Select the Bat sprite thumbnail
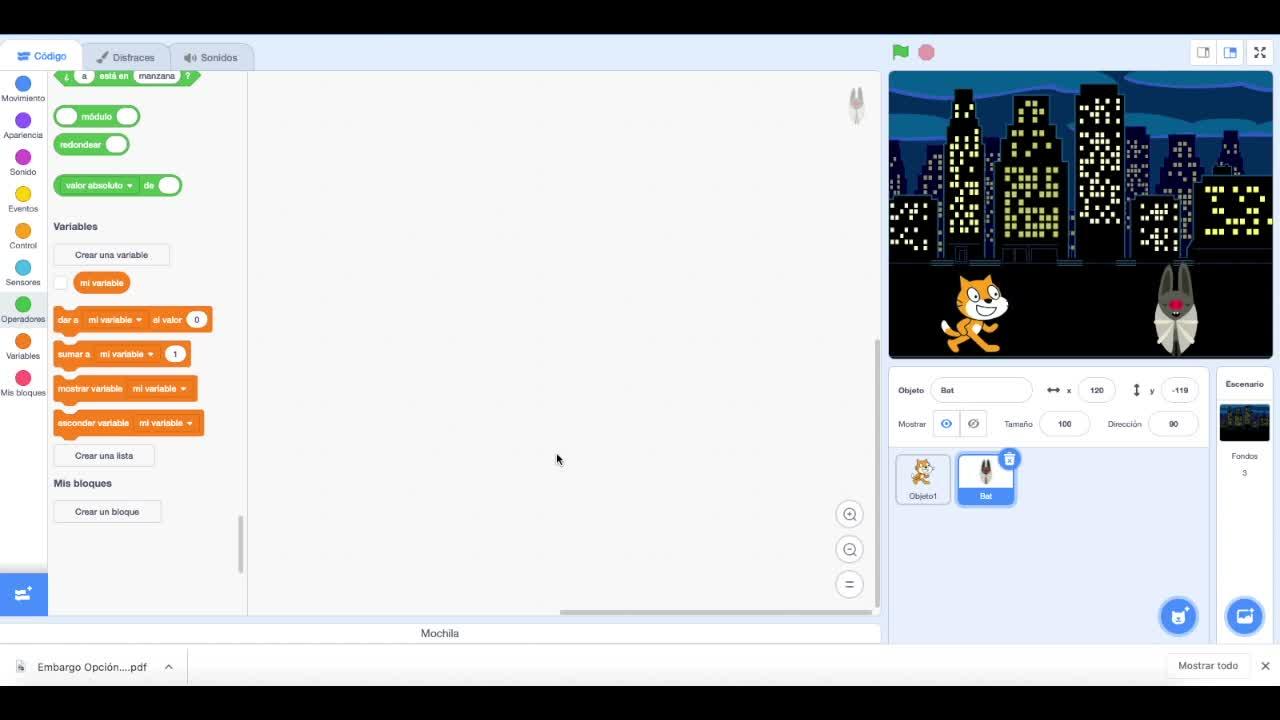Viewport: 1280px width, 720px height. coord(986,479)
